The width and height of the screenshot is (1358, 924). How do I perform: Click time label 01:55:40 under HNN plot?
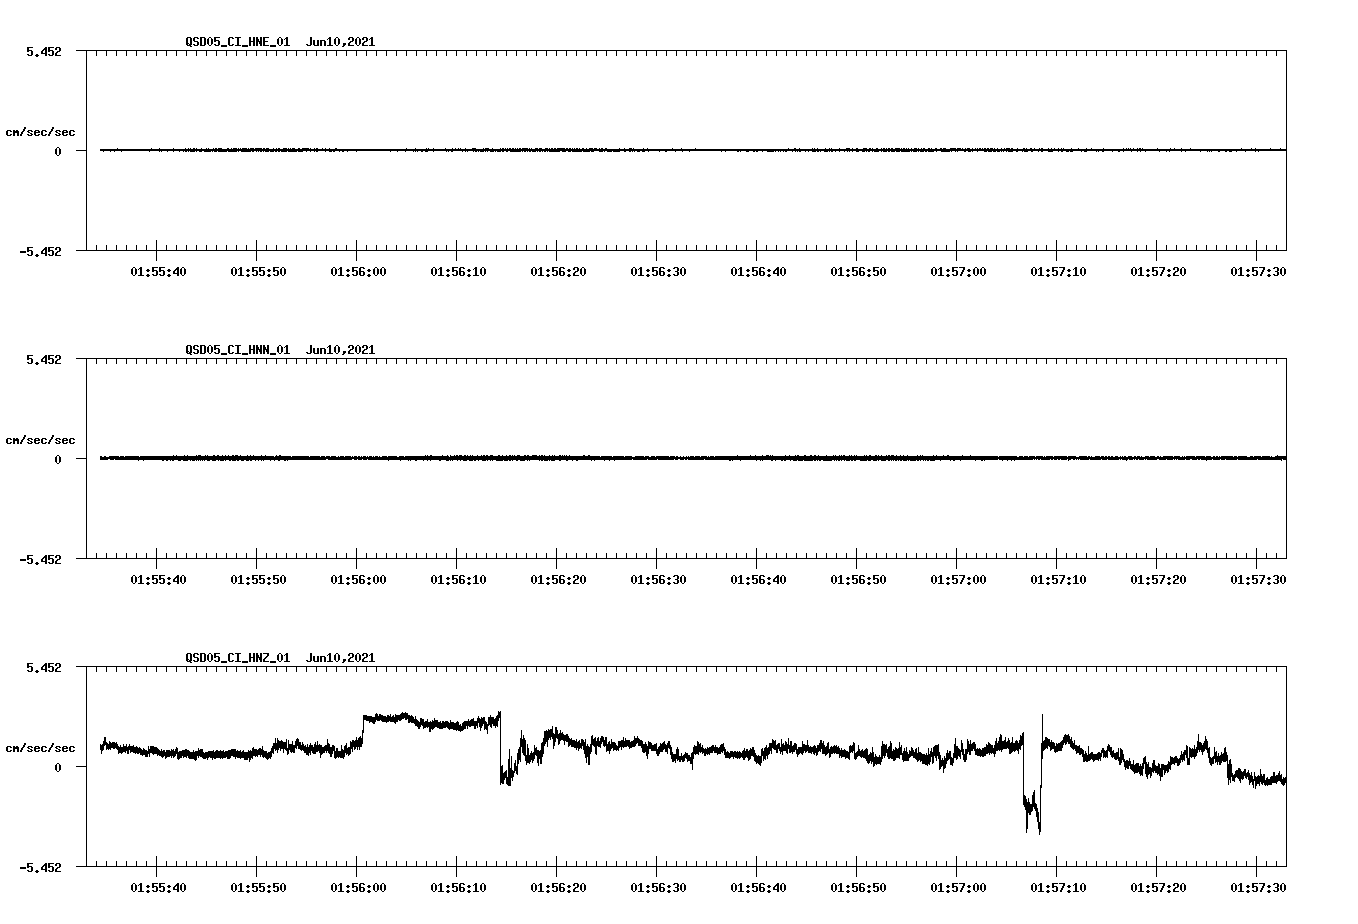(158, 580)
